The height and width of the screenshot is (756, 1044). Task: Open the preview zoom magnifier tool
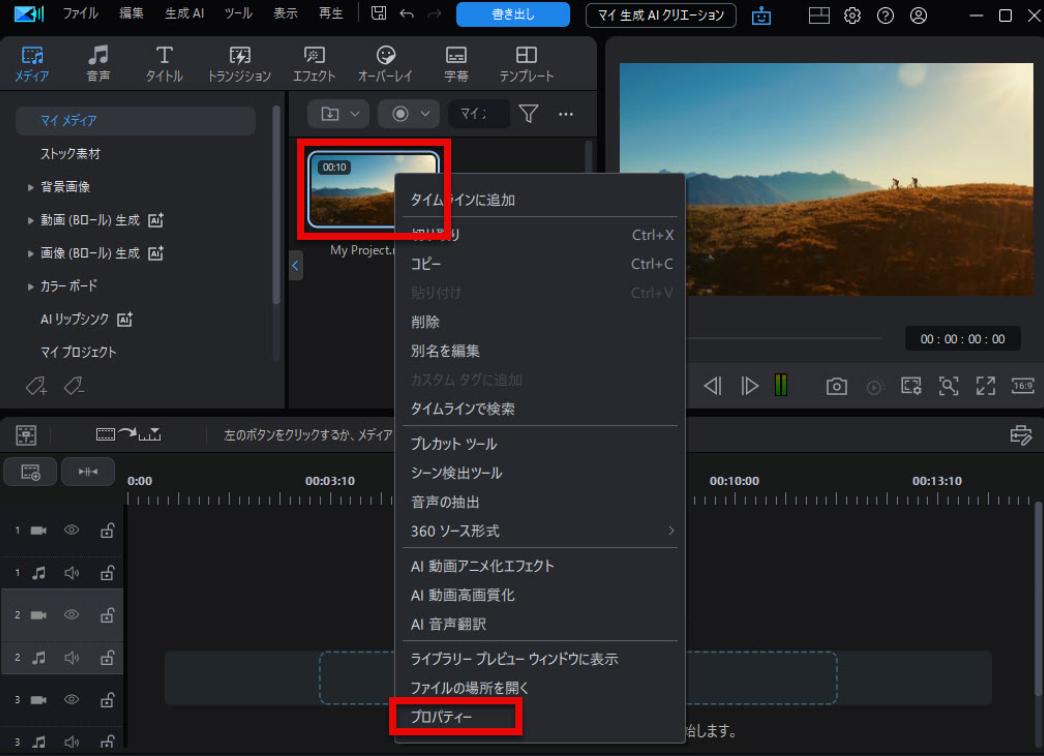pos(948,385)
